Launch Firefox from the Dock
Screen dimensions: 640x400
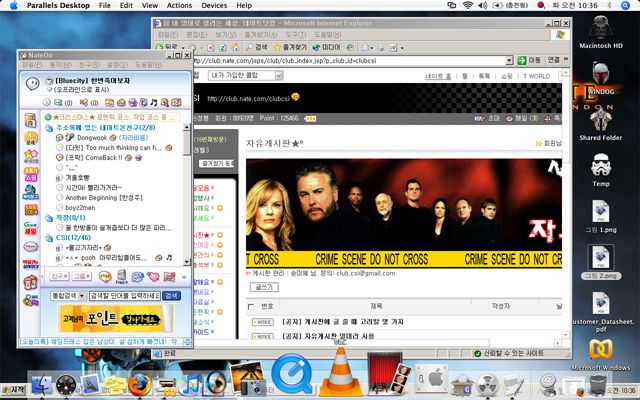[139, 385]
